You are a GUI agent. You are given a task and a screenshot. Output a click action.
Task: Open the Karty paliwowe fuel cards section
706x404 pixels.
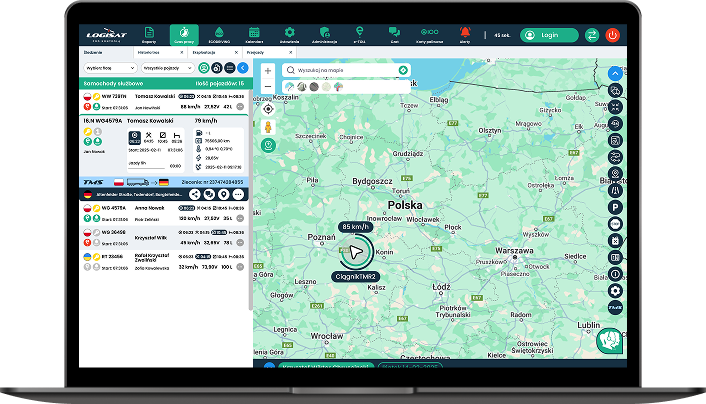(430, 35)
